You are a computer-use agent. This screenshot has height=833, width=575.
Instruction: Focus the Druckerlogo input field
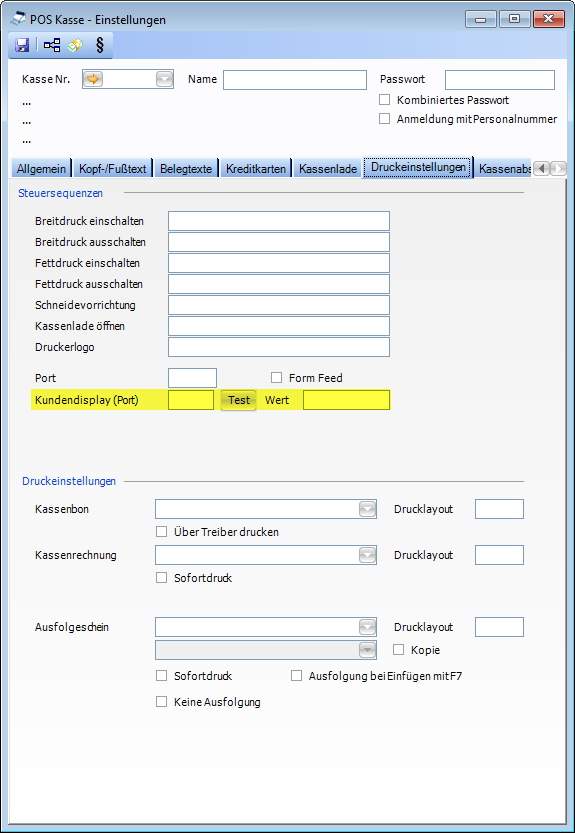click(x=279, y=347)
